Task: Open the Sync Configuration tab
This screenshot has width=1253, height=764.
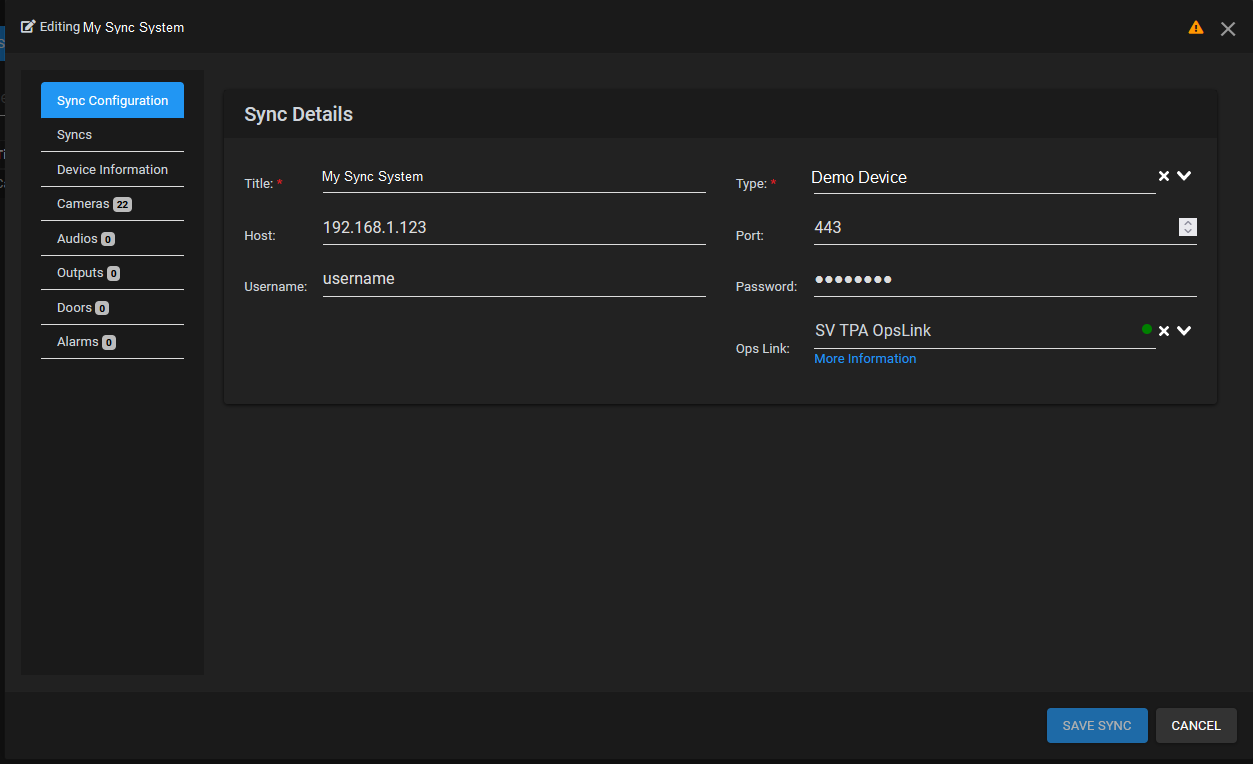Action: pyautogui.click(x=112, y=100)
